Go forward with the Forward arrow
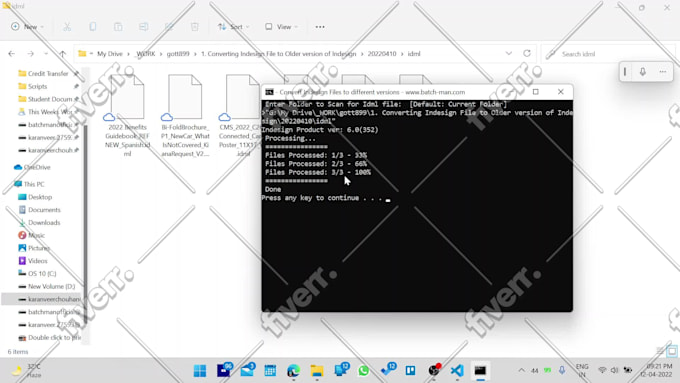Image resolution: width=680 pixels, height=383 pixels. (30, 54)
